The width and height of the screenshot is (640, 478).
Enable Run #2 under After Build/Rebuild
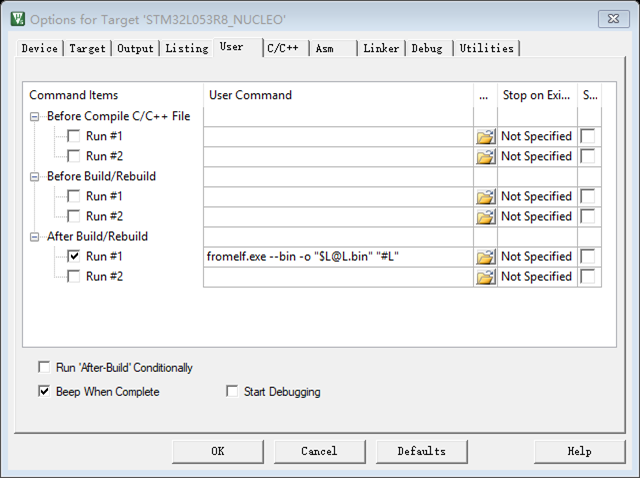74,276
